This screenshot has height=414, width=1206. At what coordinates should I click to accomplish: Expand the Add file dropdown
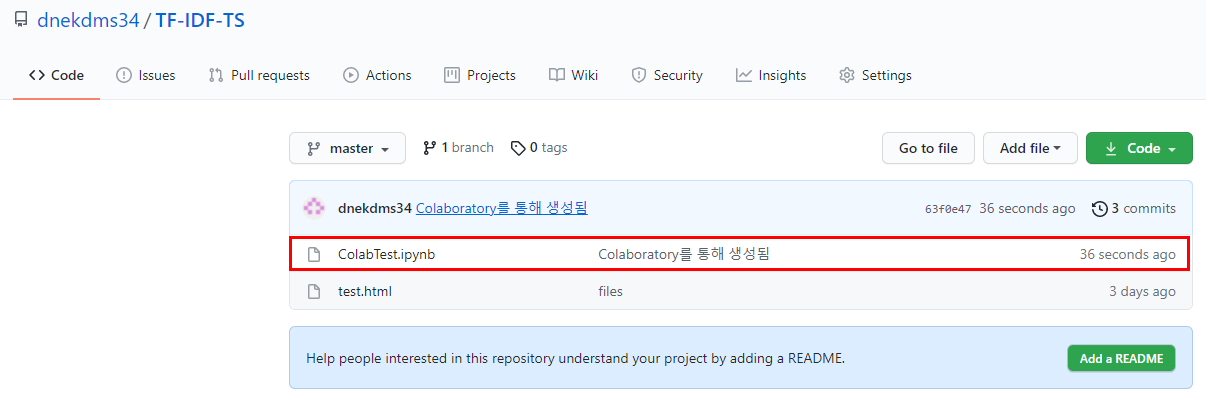1030,148
